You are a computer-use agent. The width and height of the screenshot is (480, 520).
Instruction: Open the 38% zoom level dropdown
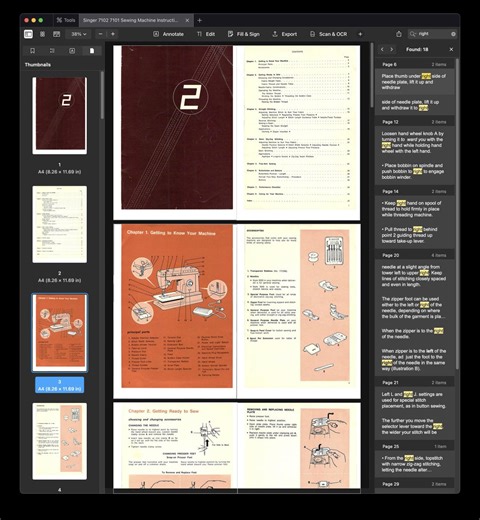pyautogui.click(x=79, y=34)
